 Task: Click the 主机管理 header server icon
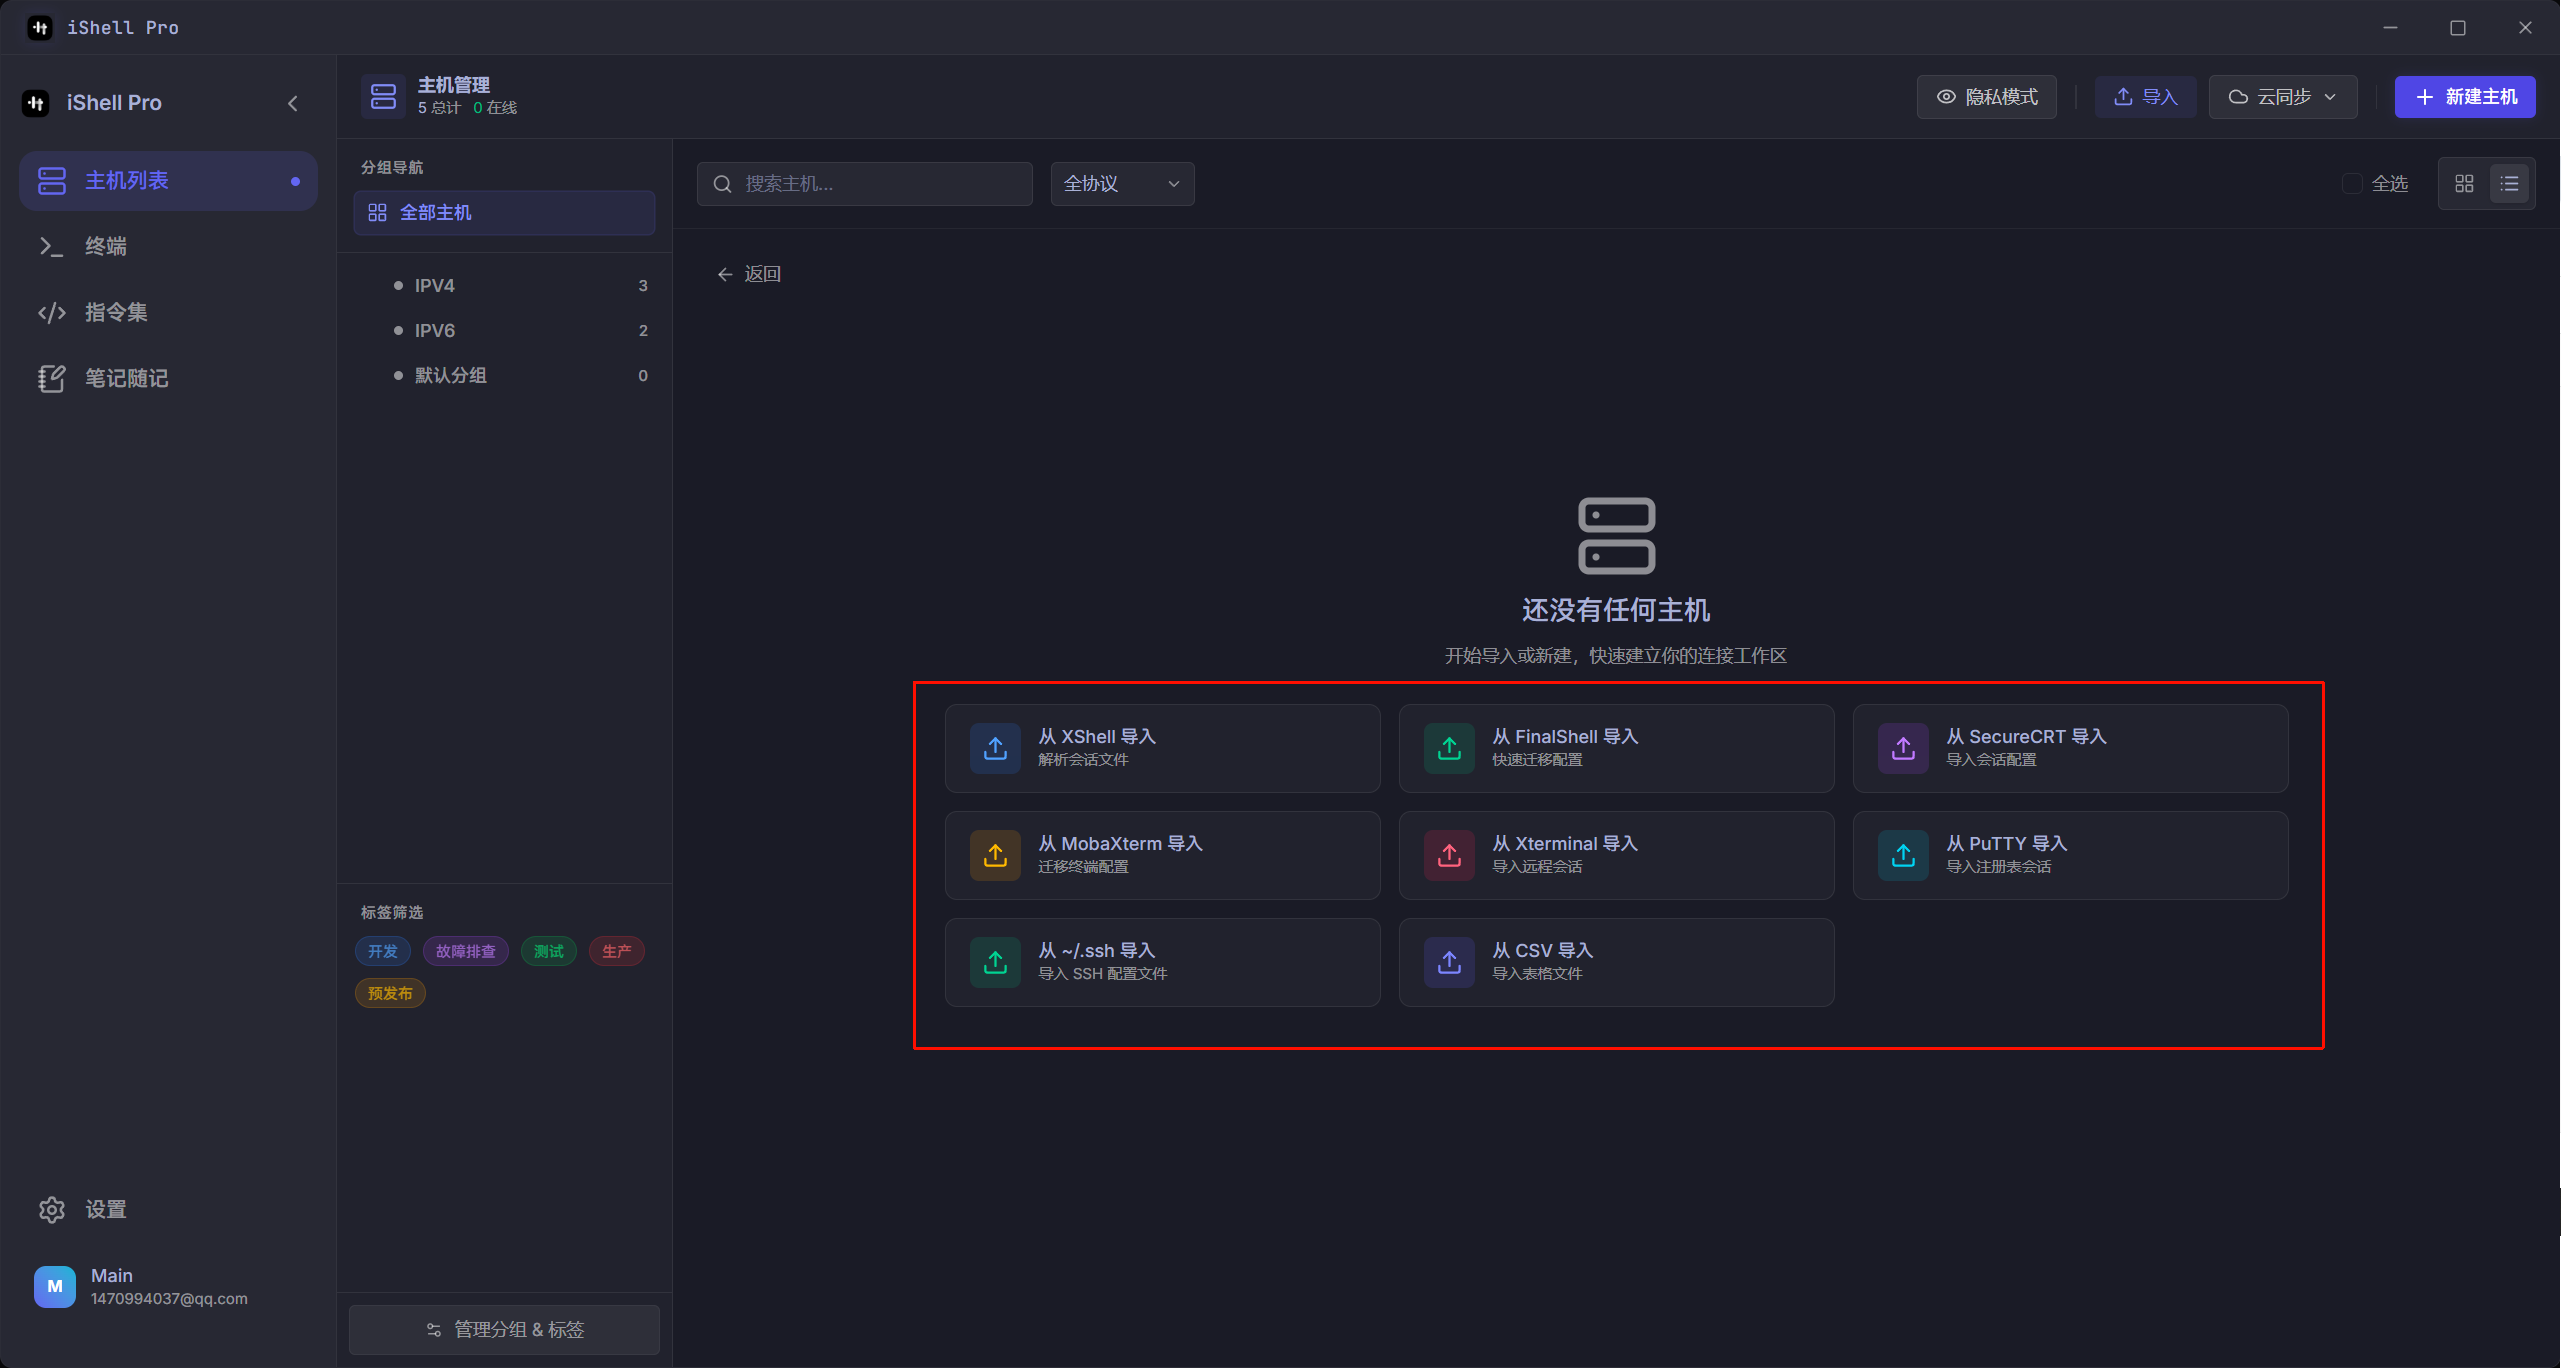384,96
